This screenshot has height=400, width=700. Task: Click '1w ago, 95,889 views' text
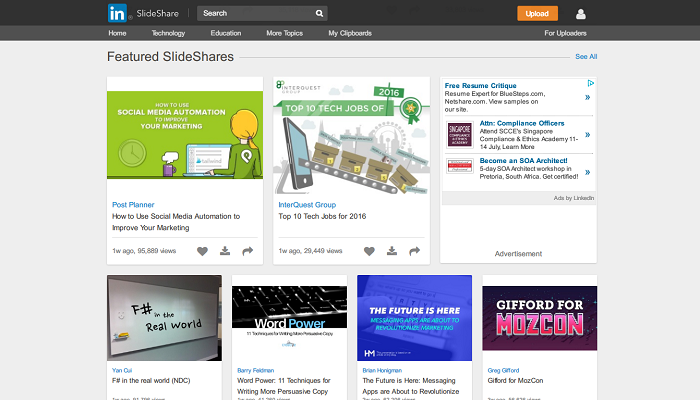coord(144,251)
